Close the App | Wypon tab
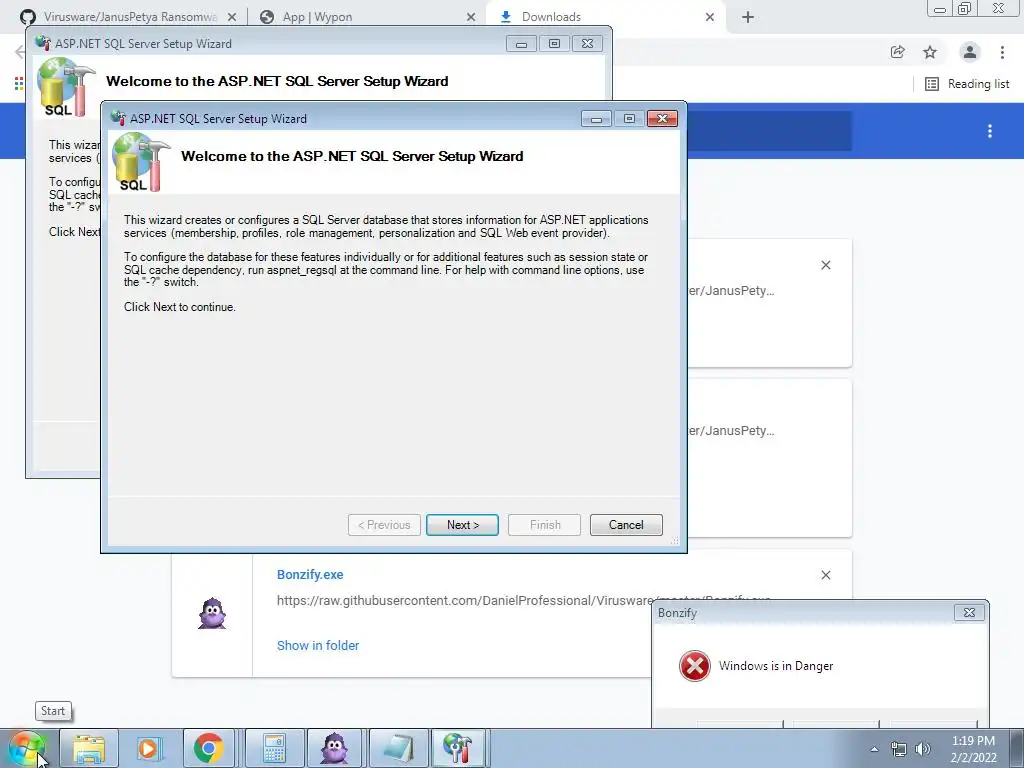The image size is (1024, 768). tap(471, 17)
